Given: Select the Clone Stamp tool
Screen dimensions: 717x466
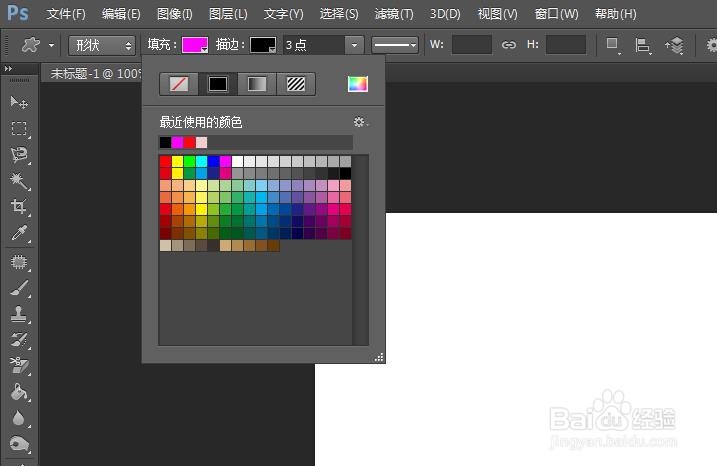Looking at the screenshot, I should [19, 315].
